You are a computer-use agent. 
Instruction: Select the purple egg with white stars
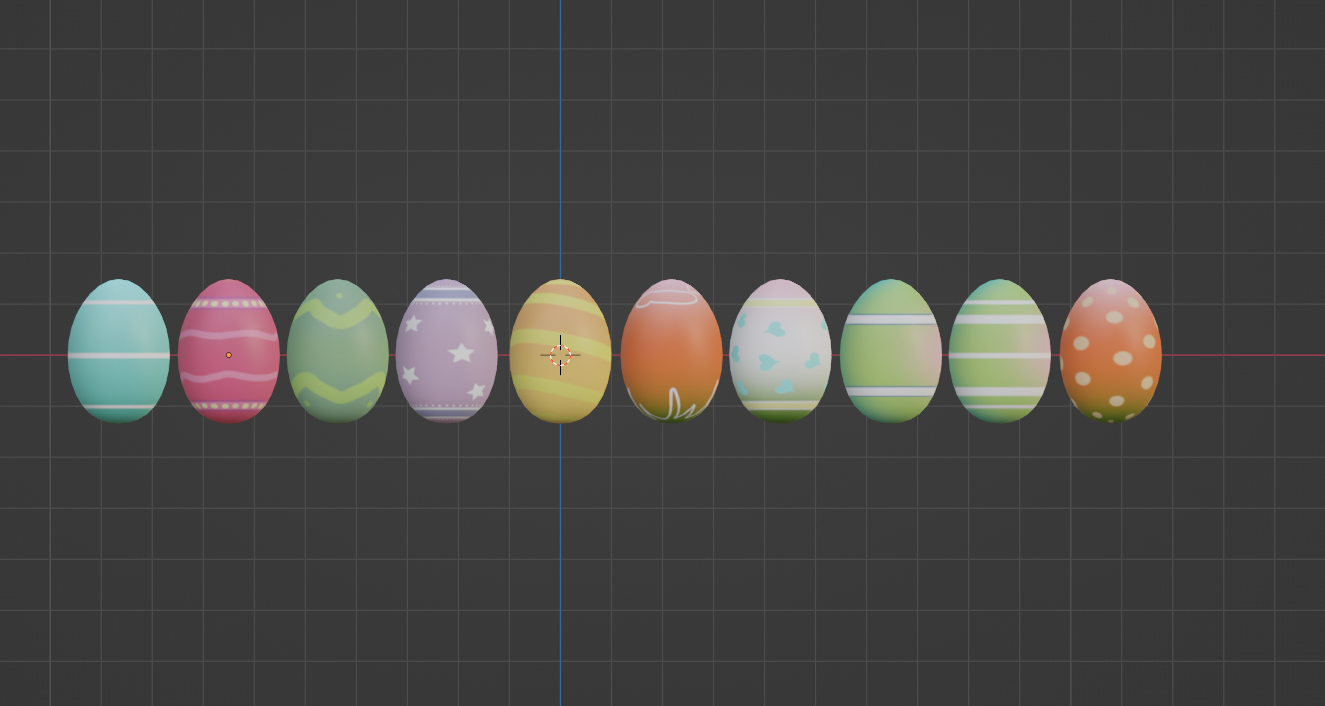447,351
